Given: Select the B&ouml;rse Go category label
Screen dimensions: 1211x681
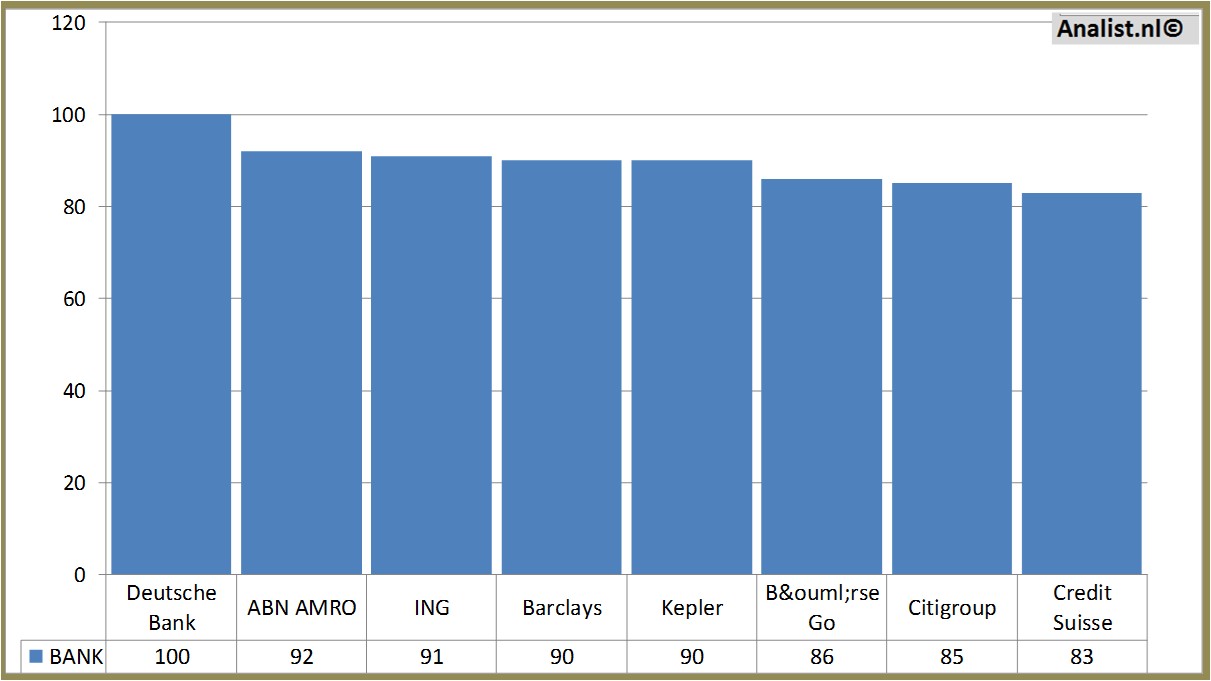Looking at the screenshot, I should 821,607.
